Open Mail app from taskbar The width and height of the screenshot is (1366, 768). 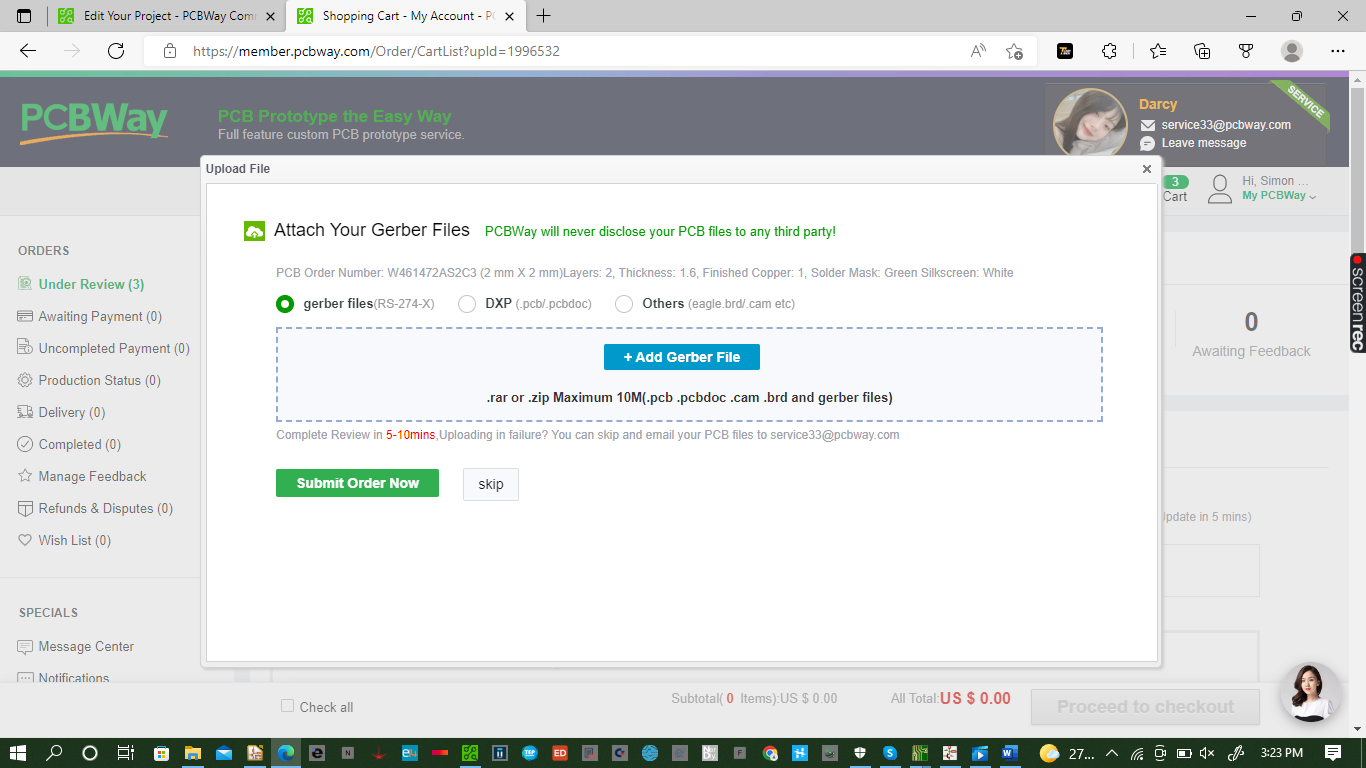coord(223,752)
